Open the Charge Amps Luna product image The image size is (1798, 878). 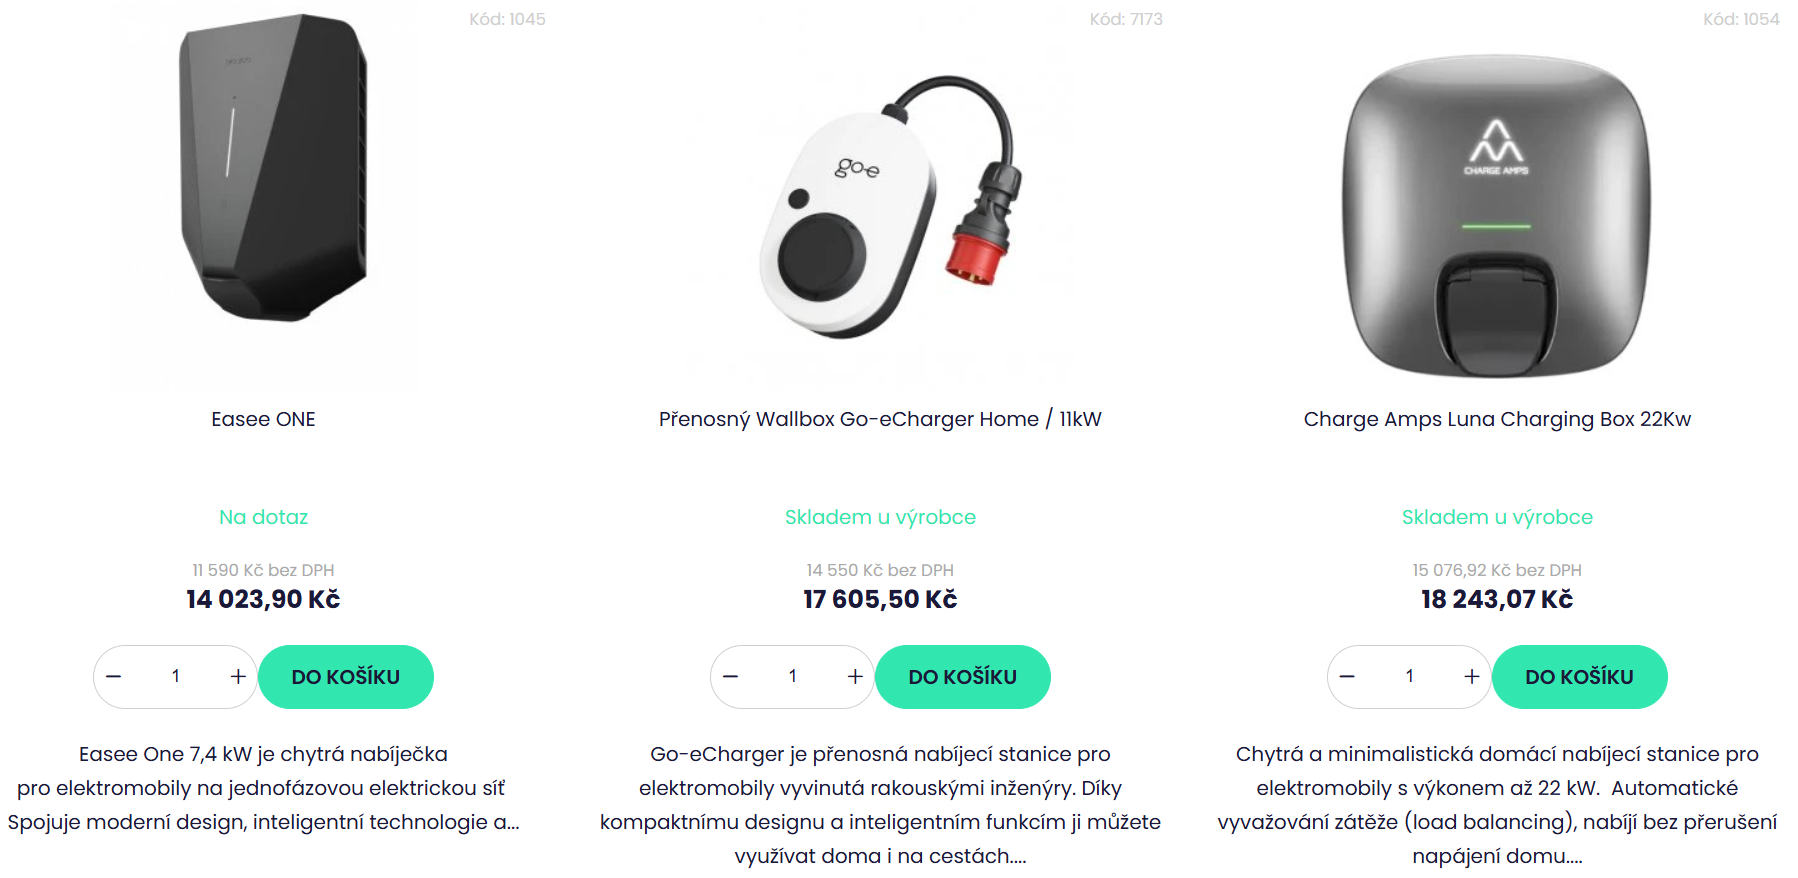tap(1496, 215)
